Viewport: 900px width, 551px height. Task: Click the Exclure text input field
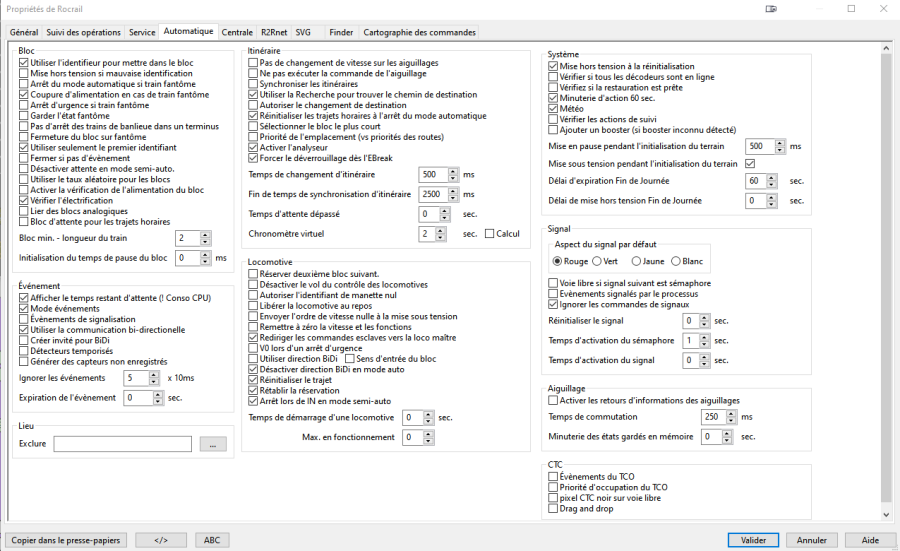click(122, 444)
